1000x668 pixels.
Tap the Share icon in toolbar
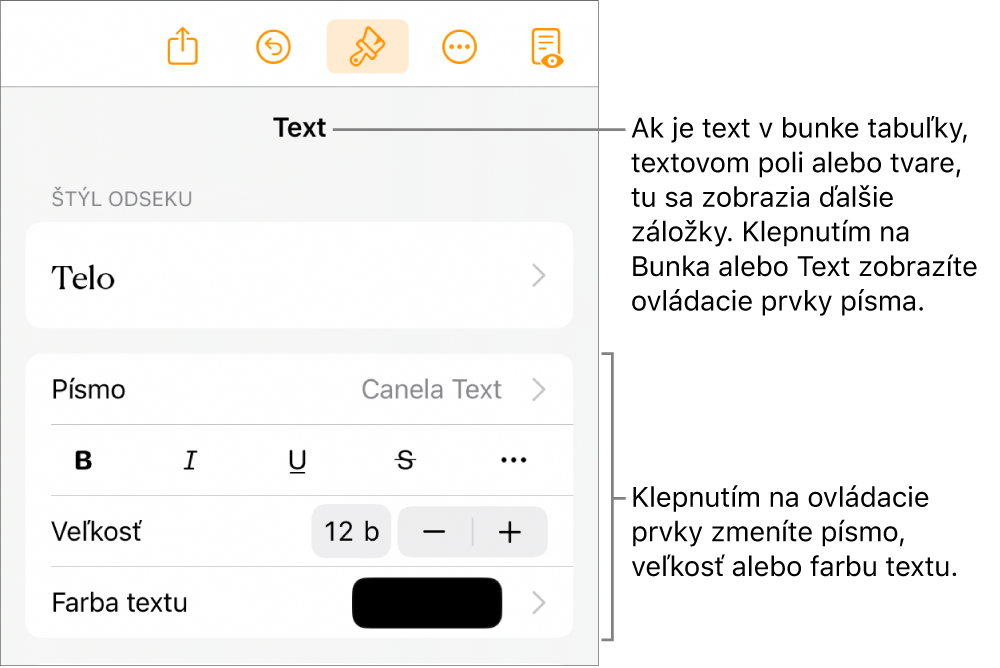(x=182, y=46)
